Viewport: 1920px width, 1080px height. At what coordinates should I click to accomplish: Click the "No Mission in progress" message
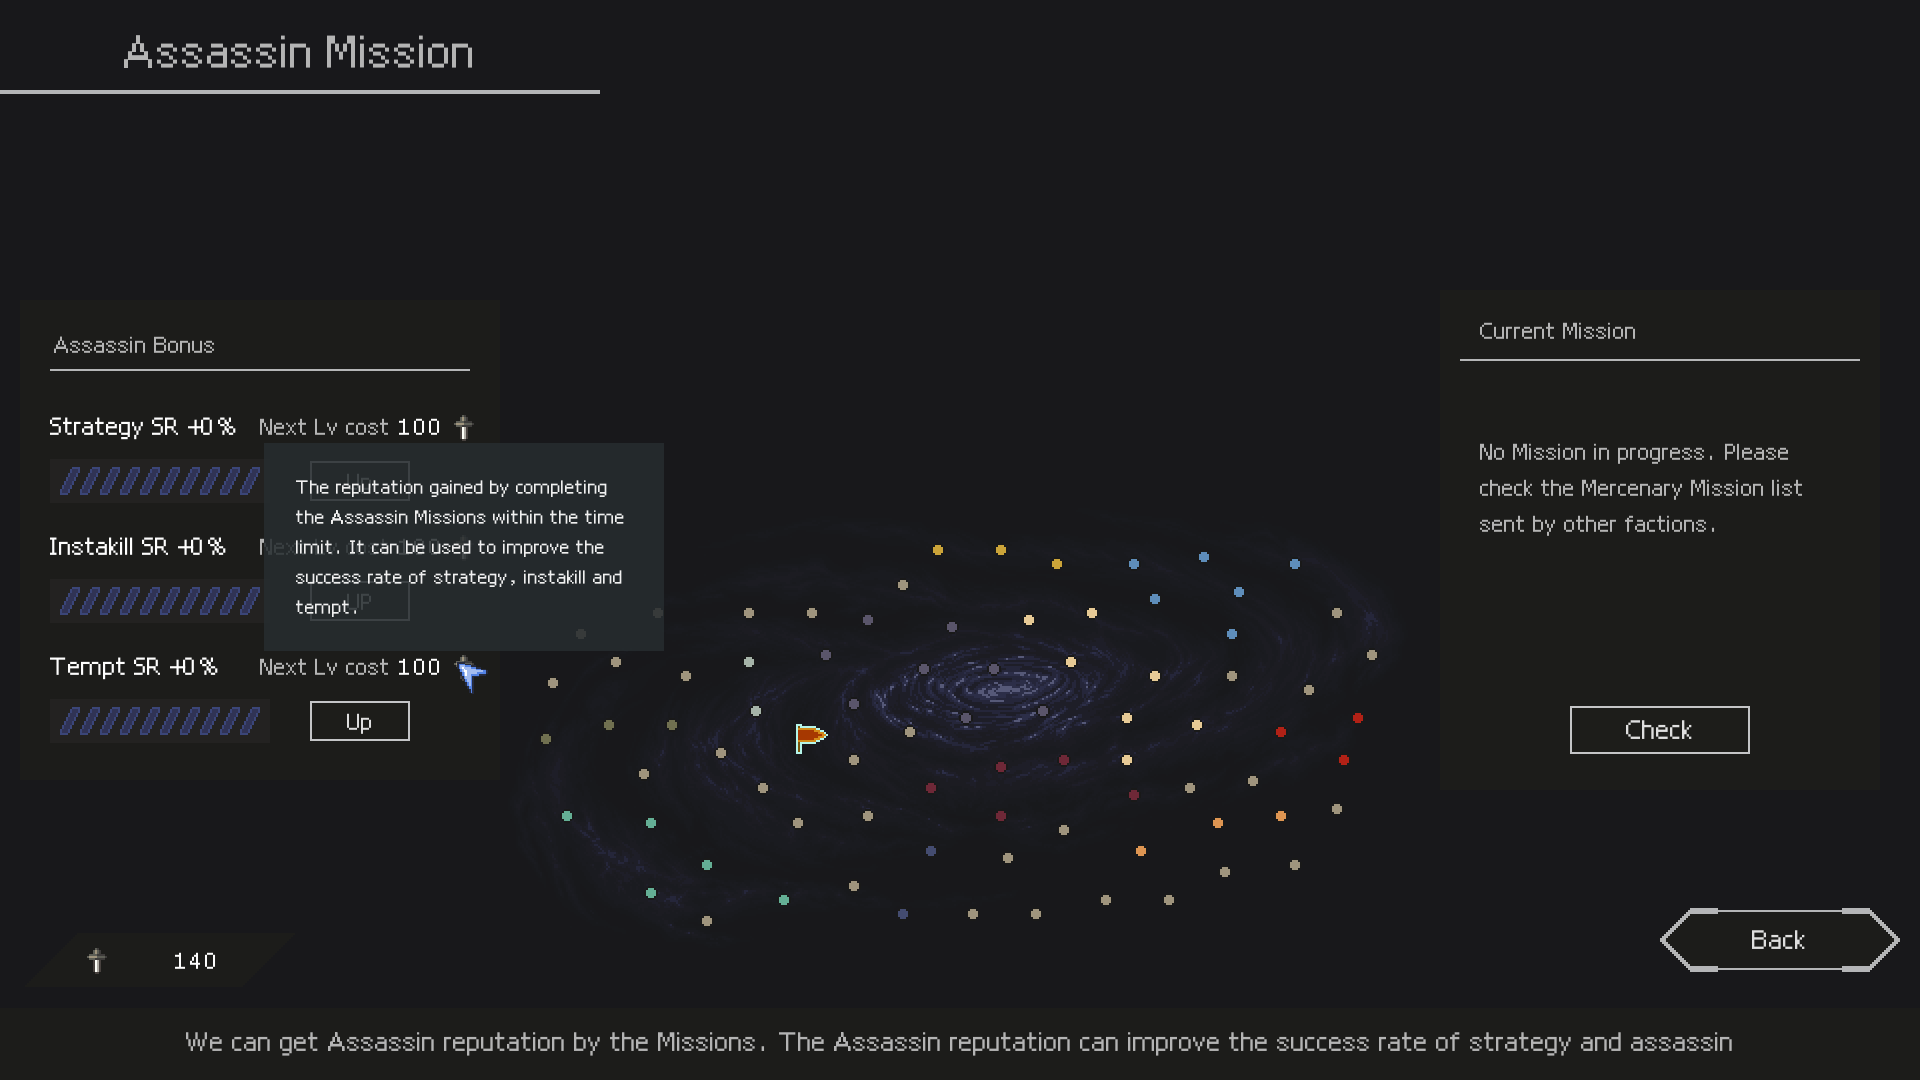pyautogui.click(x=1640, y=488)
